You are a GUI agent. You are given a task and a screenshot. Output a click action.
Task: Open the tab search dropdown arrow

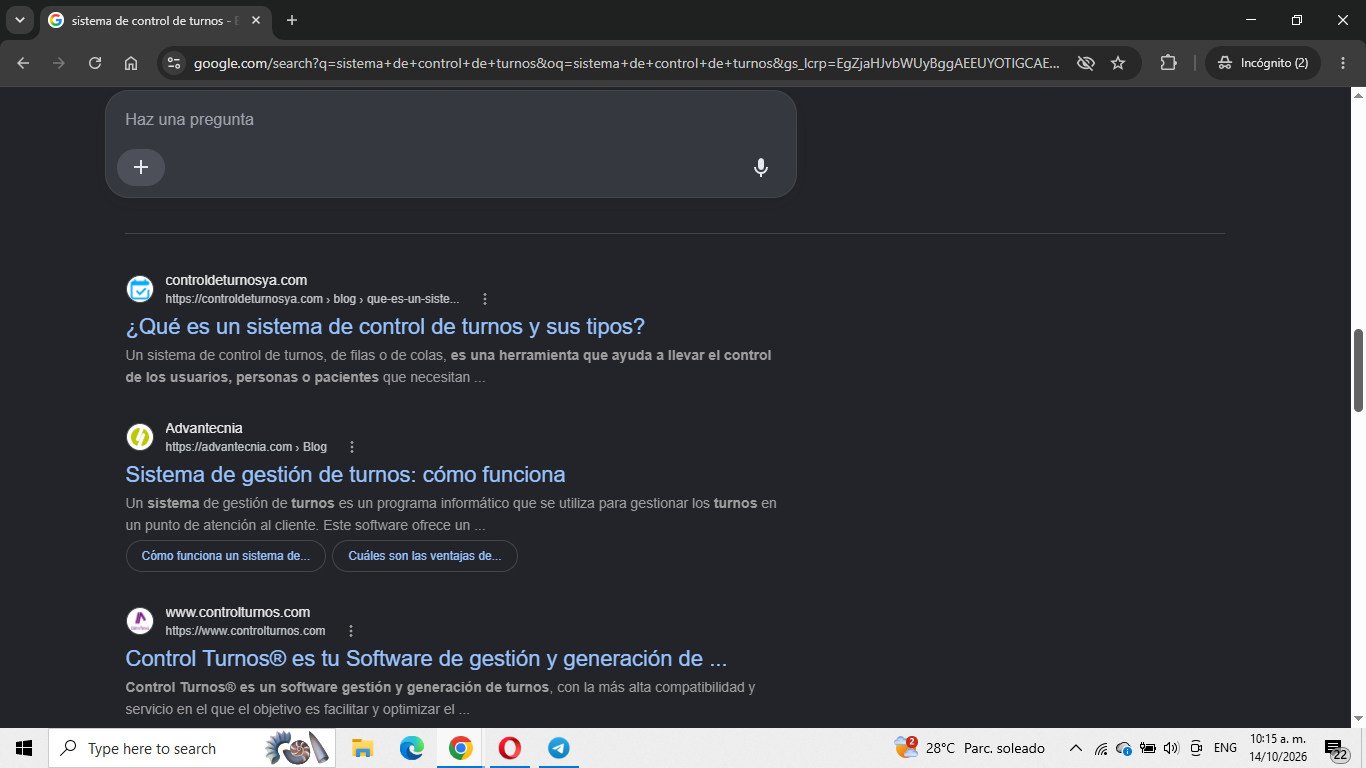(x=19, y=20)
